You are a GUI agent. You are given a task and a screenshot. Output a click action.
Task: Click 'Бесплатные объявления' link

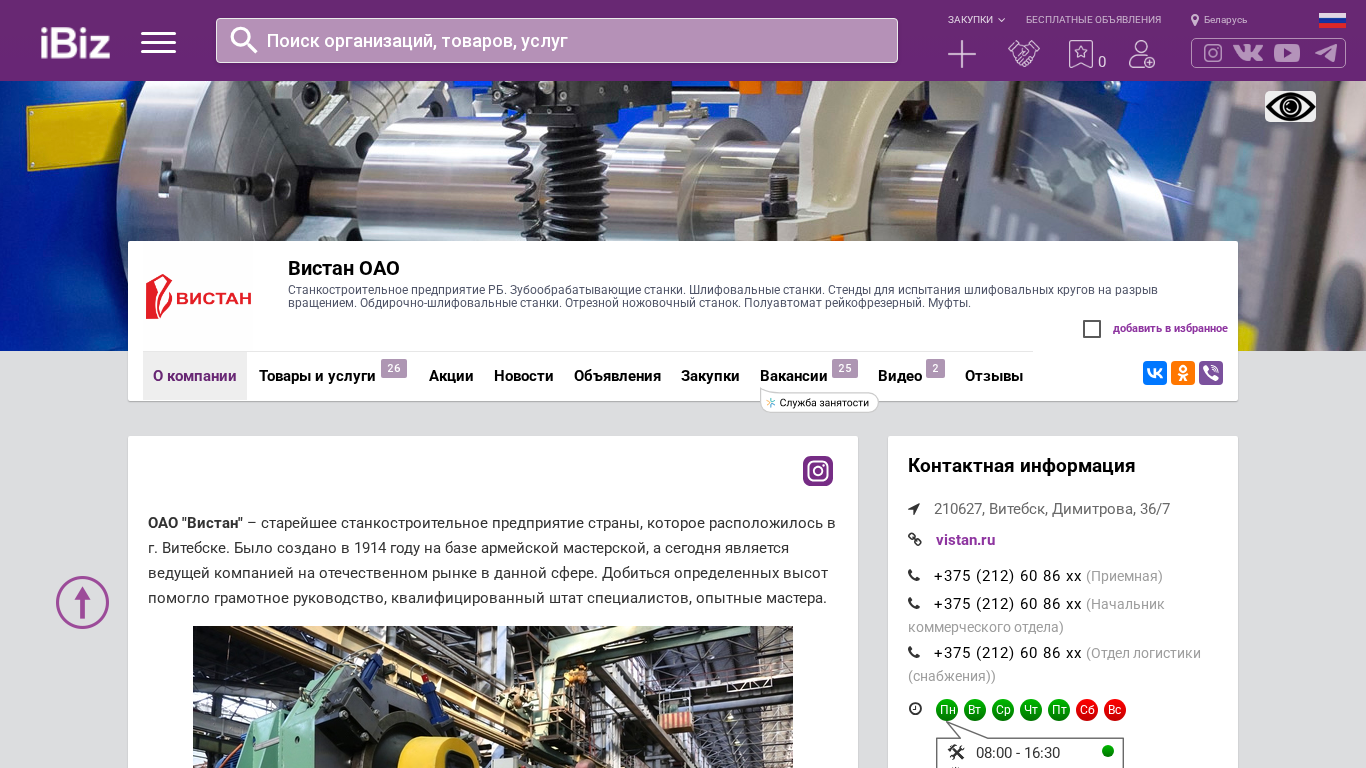click(1093, 20)
